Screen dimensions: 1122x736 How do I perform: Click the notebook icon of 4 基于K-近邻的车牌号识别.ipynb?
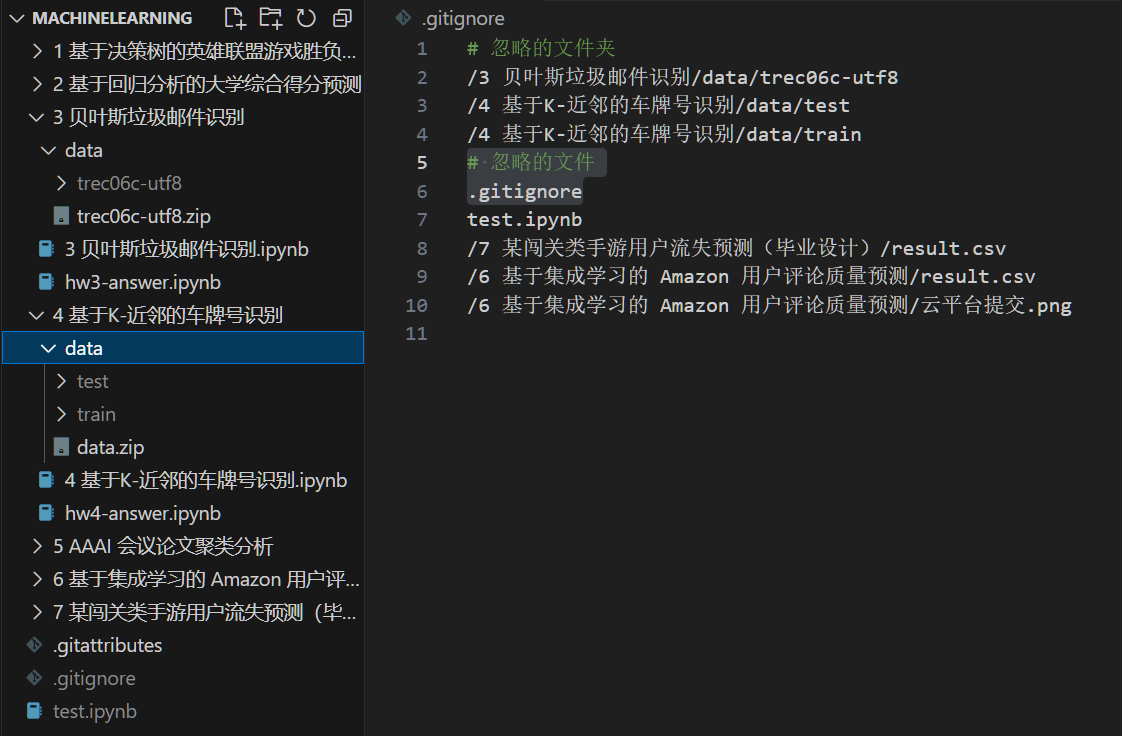pyautogui.click(x=47, y=480)
